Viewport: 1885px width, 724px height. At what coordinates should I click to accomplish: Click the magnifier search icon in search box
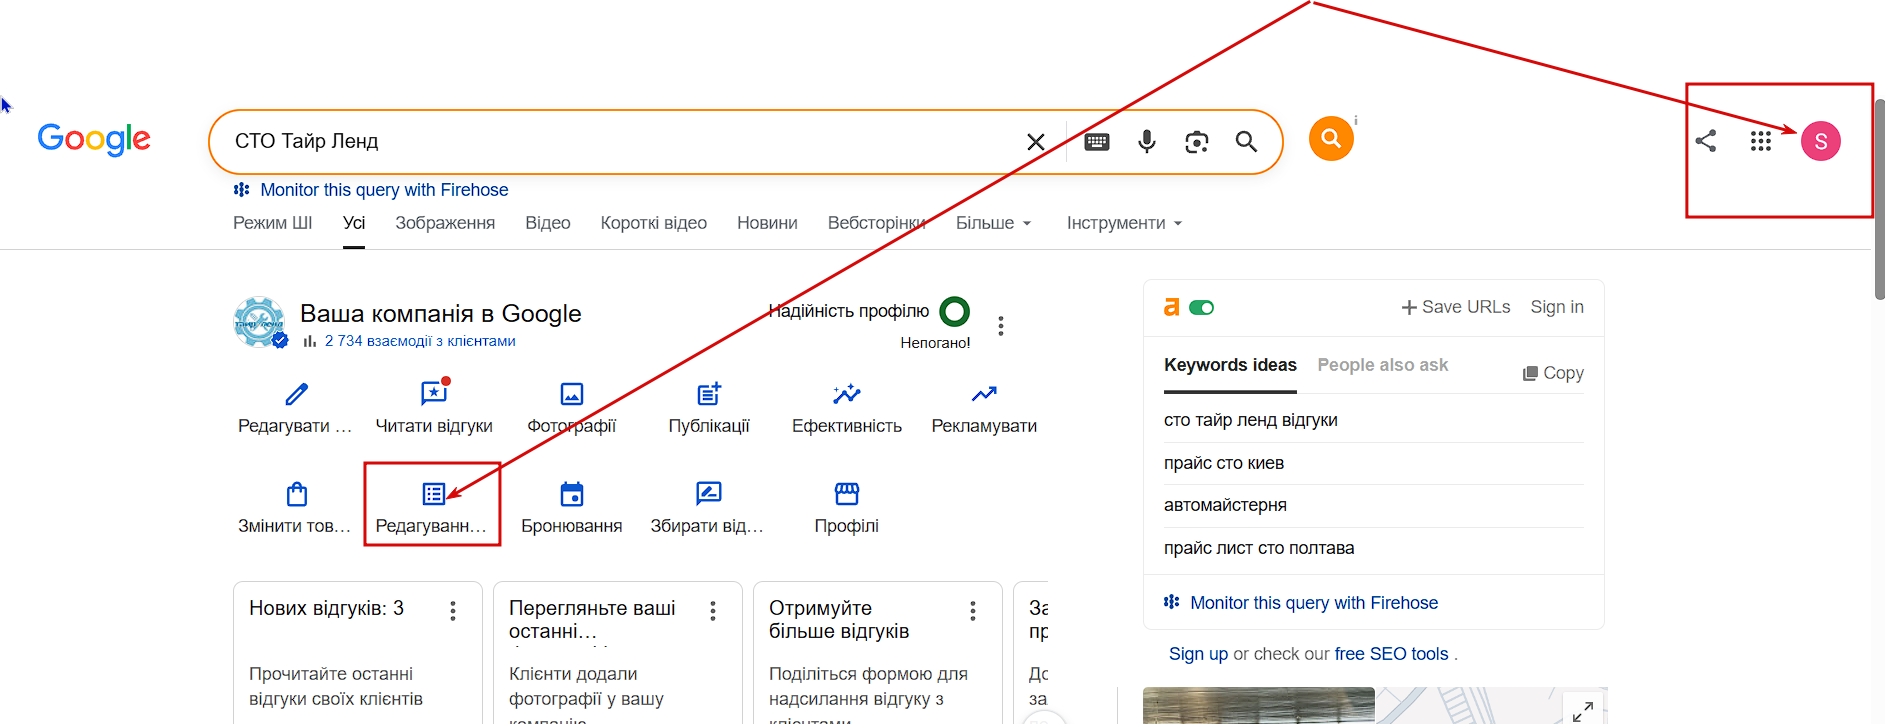[x=1246, y=142]
